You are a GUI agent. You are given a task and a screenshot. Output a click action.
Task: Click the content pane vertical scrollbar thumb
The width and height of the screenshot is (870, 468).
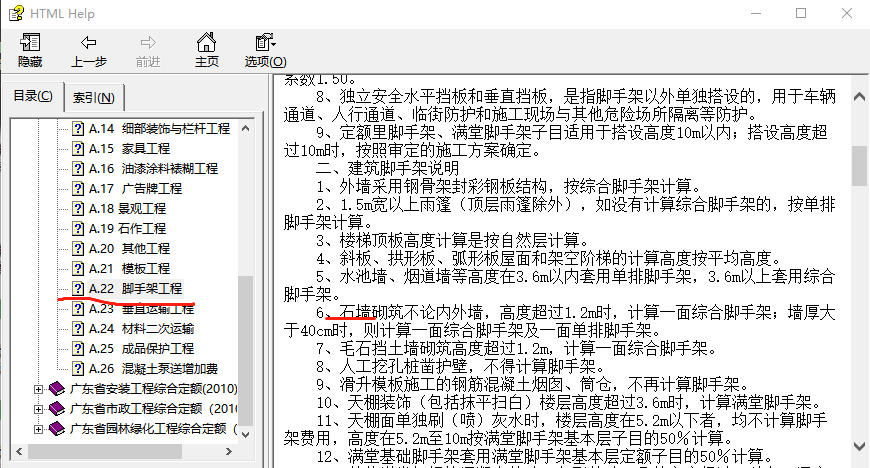pyautogui.click(x=859, y=166)
